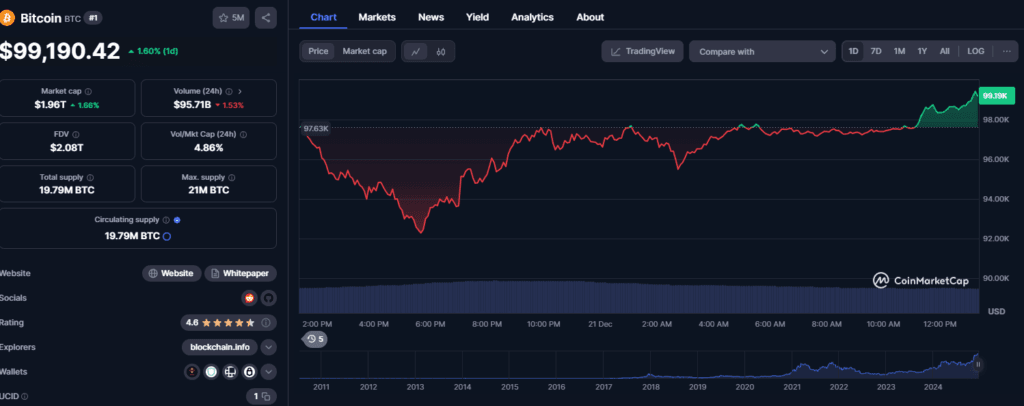Open the first wallet icon
Image resolution: width=1024 pixels, height=406 pixels.
(x=192, y=372)
